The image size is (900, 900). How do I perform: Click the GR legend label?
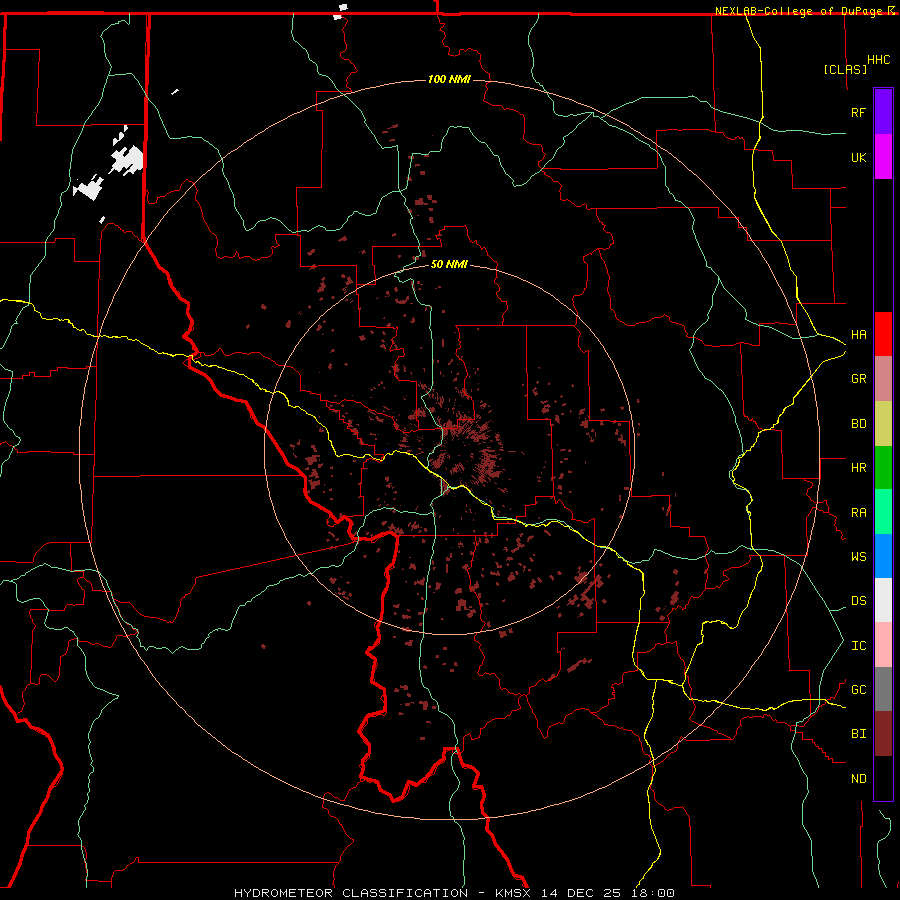pos(858,379)
